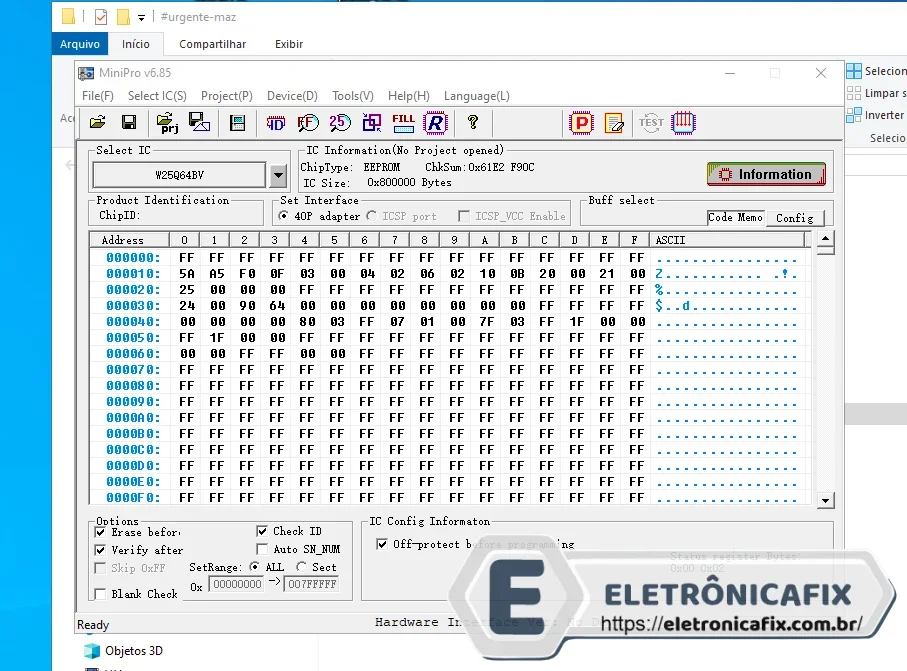Screen dimensions: 907x671
Task: Click the IC pin check chip icon
Action: [683, 122]
